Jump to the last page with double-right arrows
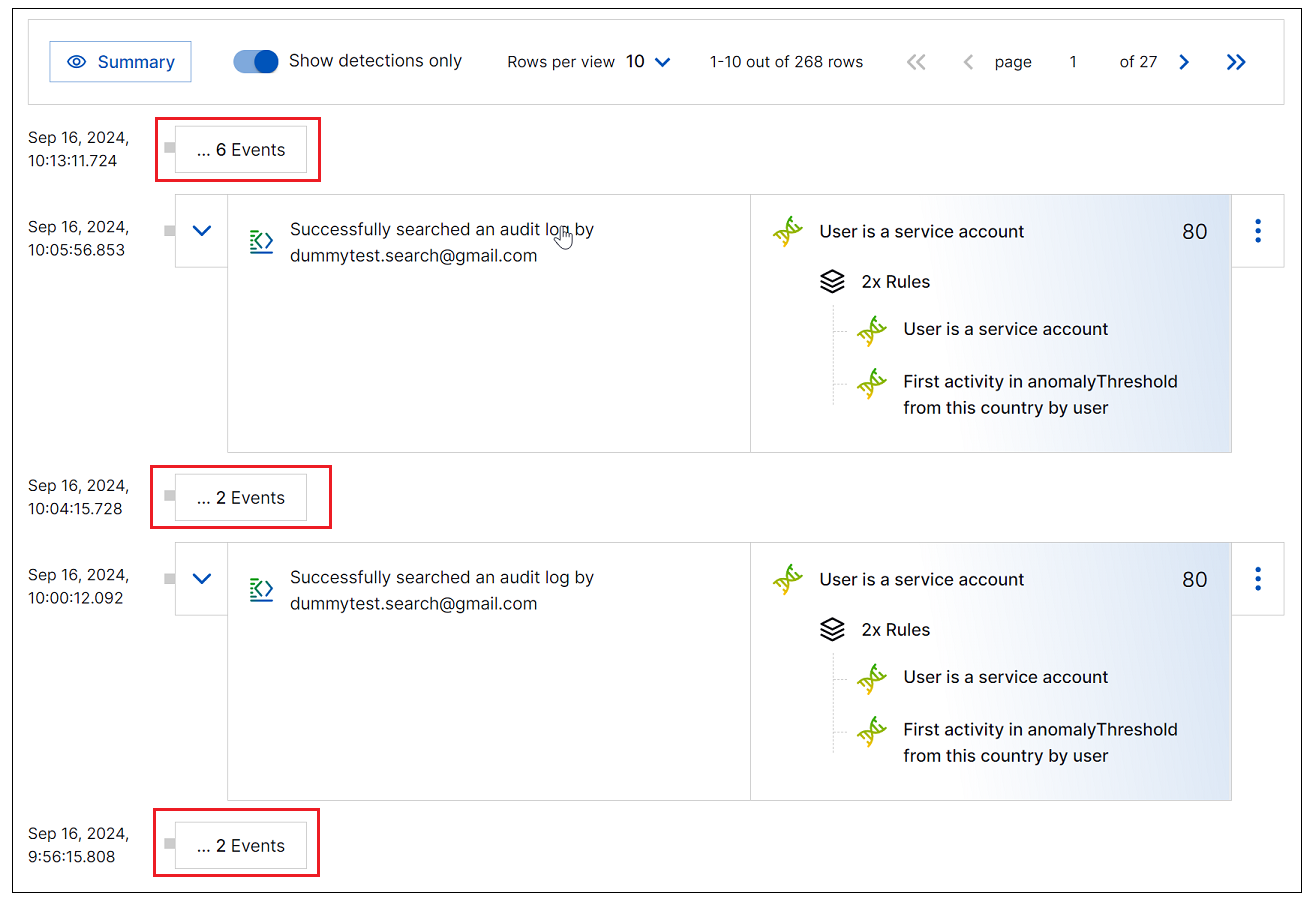The height and width of the screenshot is (902, 1313). [x=1236, y=62]
